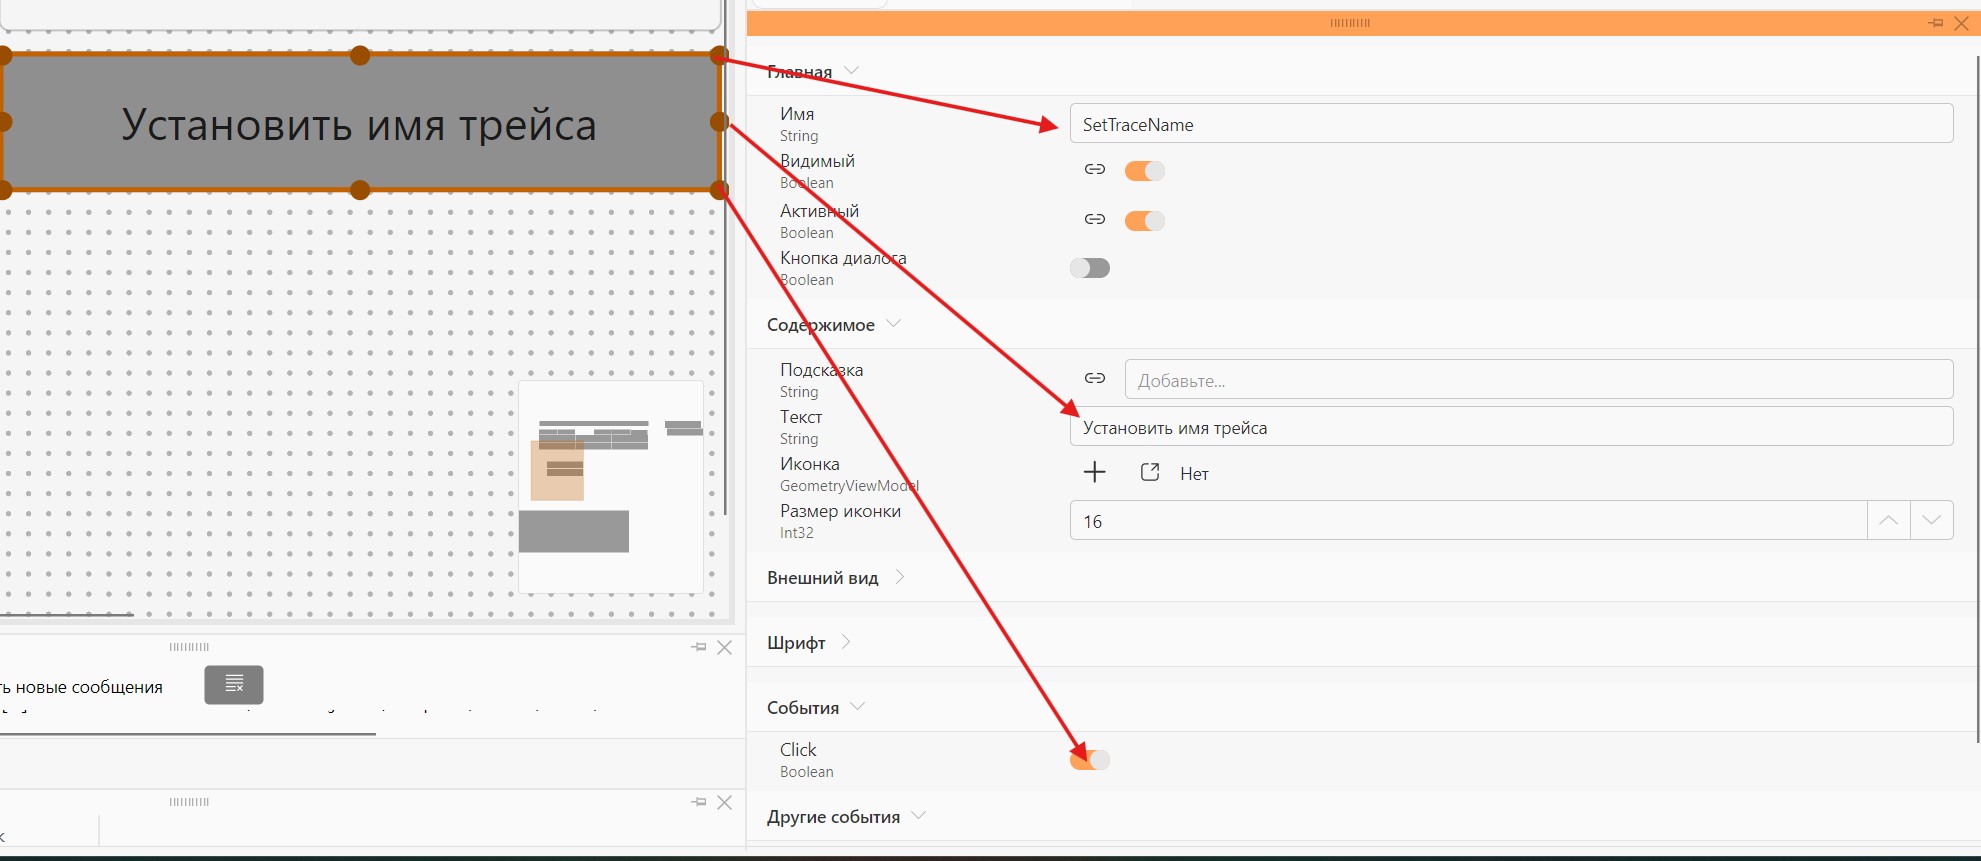Pin the messages panel

click(x=699, y=647)
